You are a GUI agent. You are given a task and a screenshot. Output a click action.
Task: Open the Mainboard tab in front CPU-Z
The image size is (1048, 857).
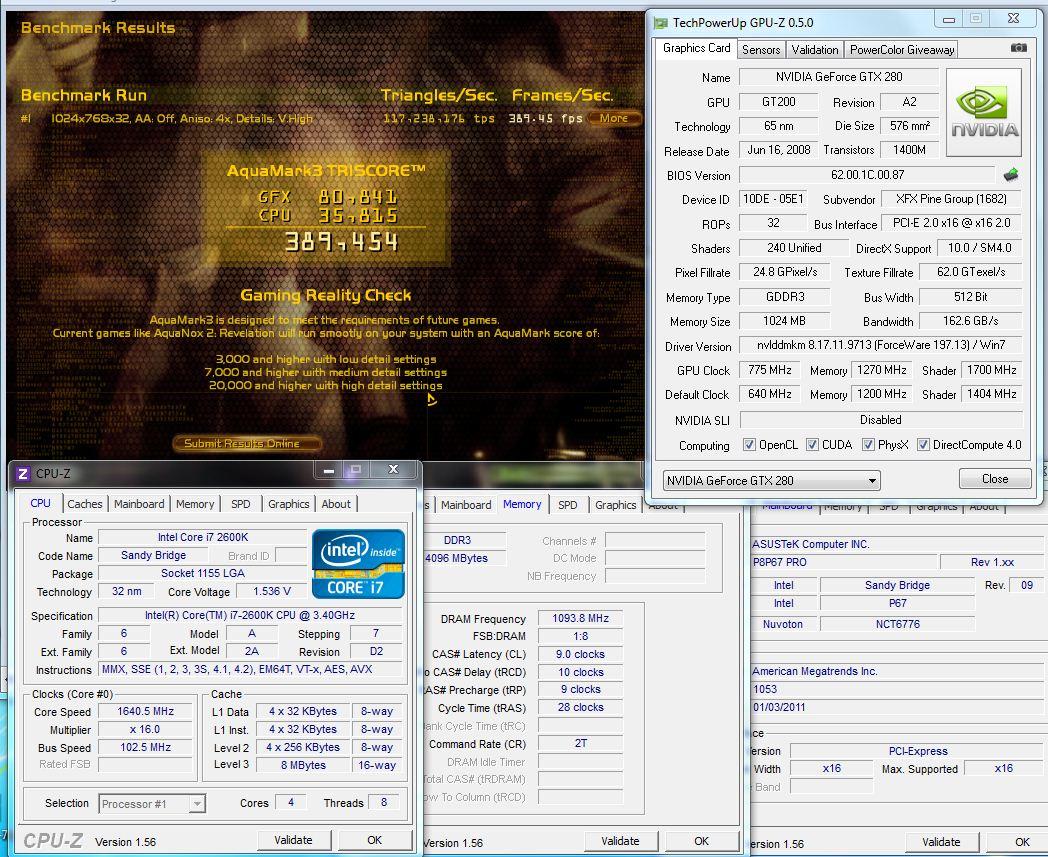coord(139,504)
